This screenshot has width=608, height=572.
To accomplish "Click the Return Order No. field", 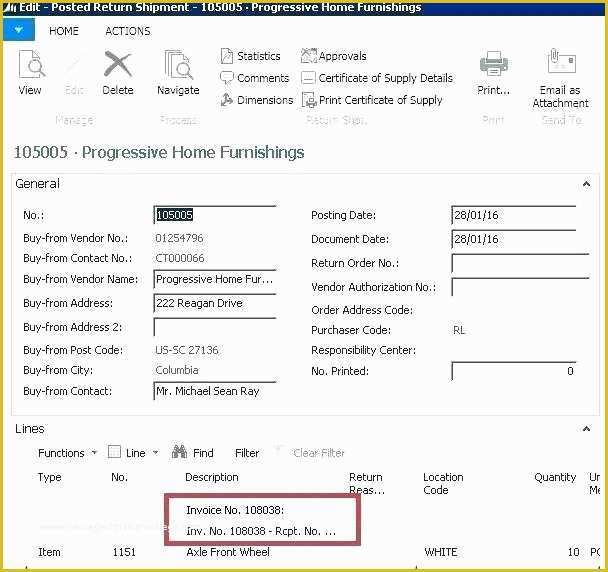I will click(x=520, y=263).
